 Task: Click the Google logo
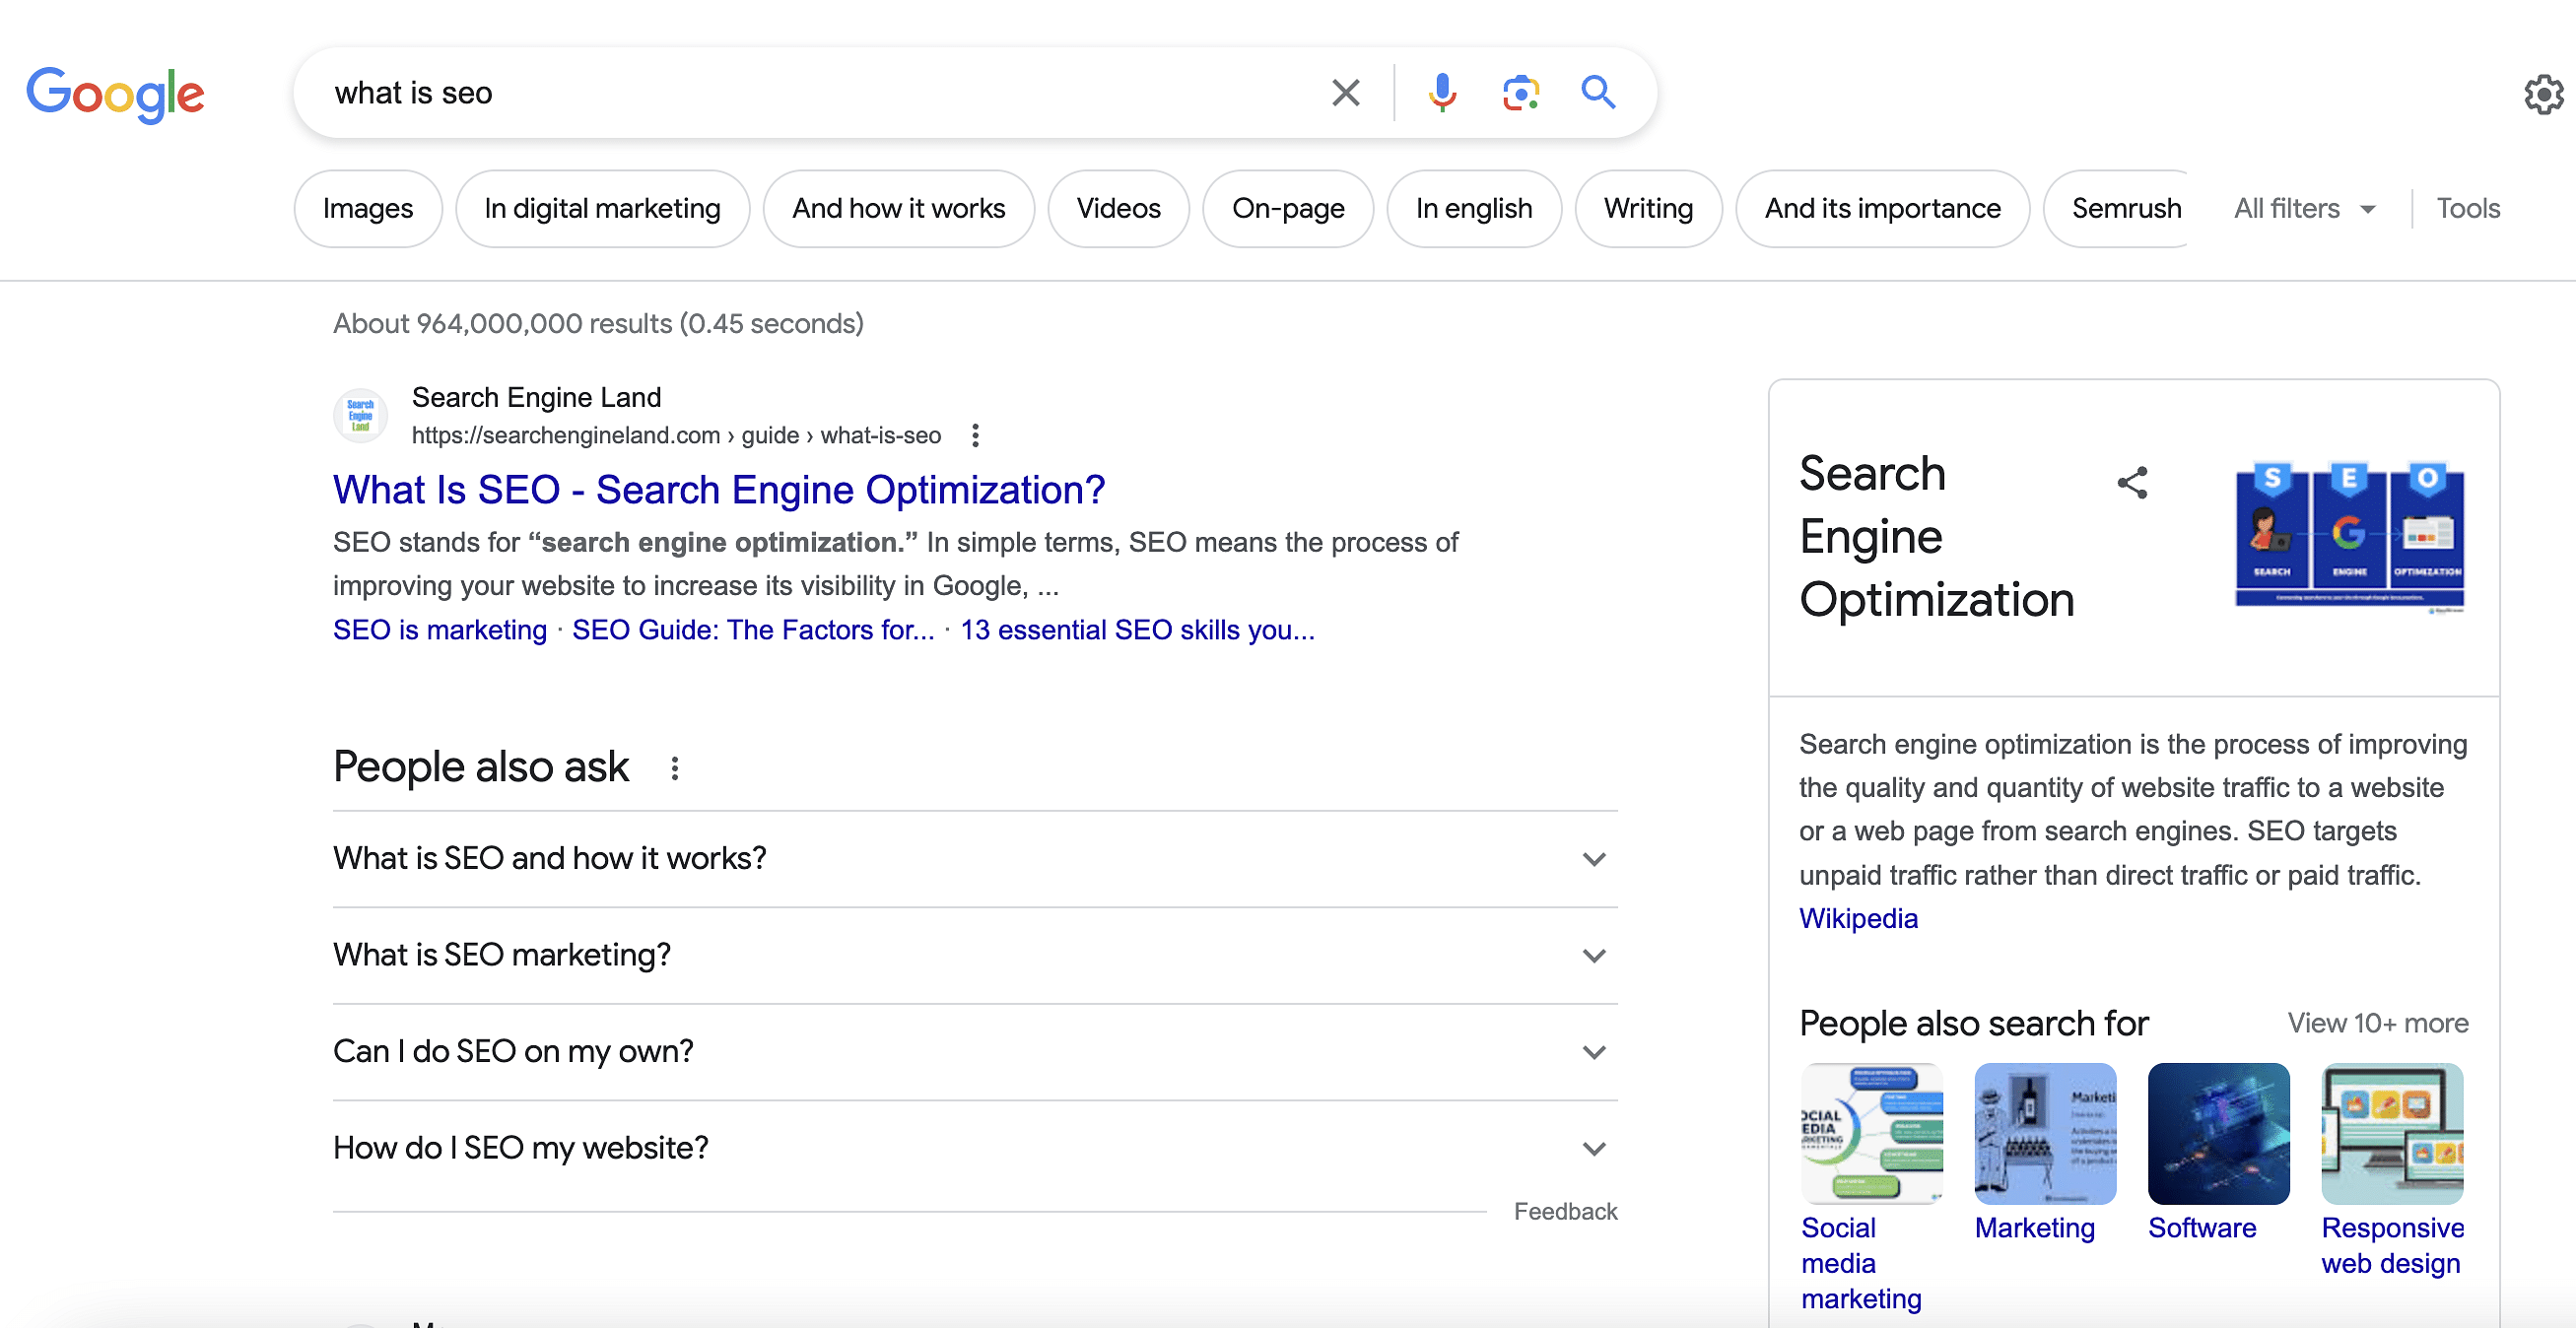pos(115,94)
